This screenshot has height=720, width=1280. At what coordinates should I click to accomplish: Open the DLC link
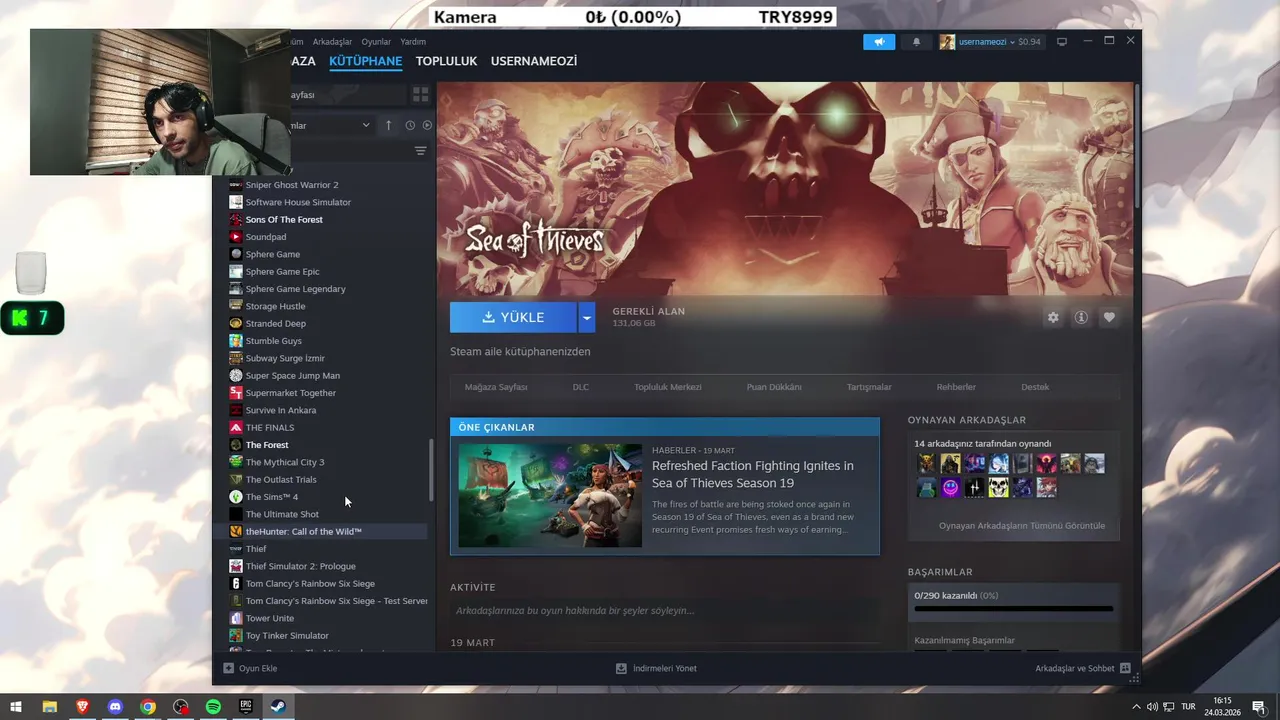(x=581, y=387)
